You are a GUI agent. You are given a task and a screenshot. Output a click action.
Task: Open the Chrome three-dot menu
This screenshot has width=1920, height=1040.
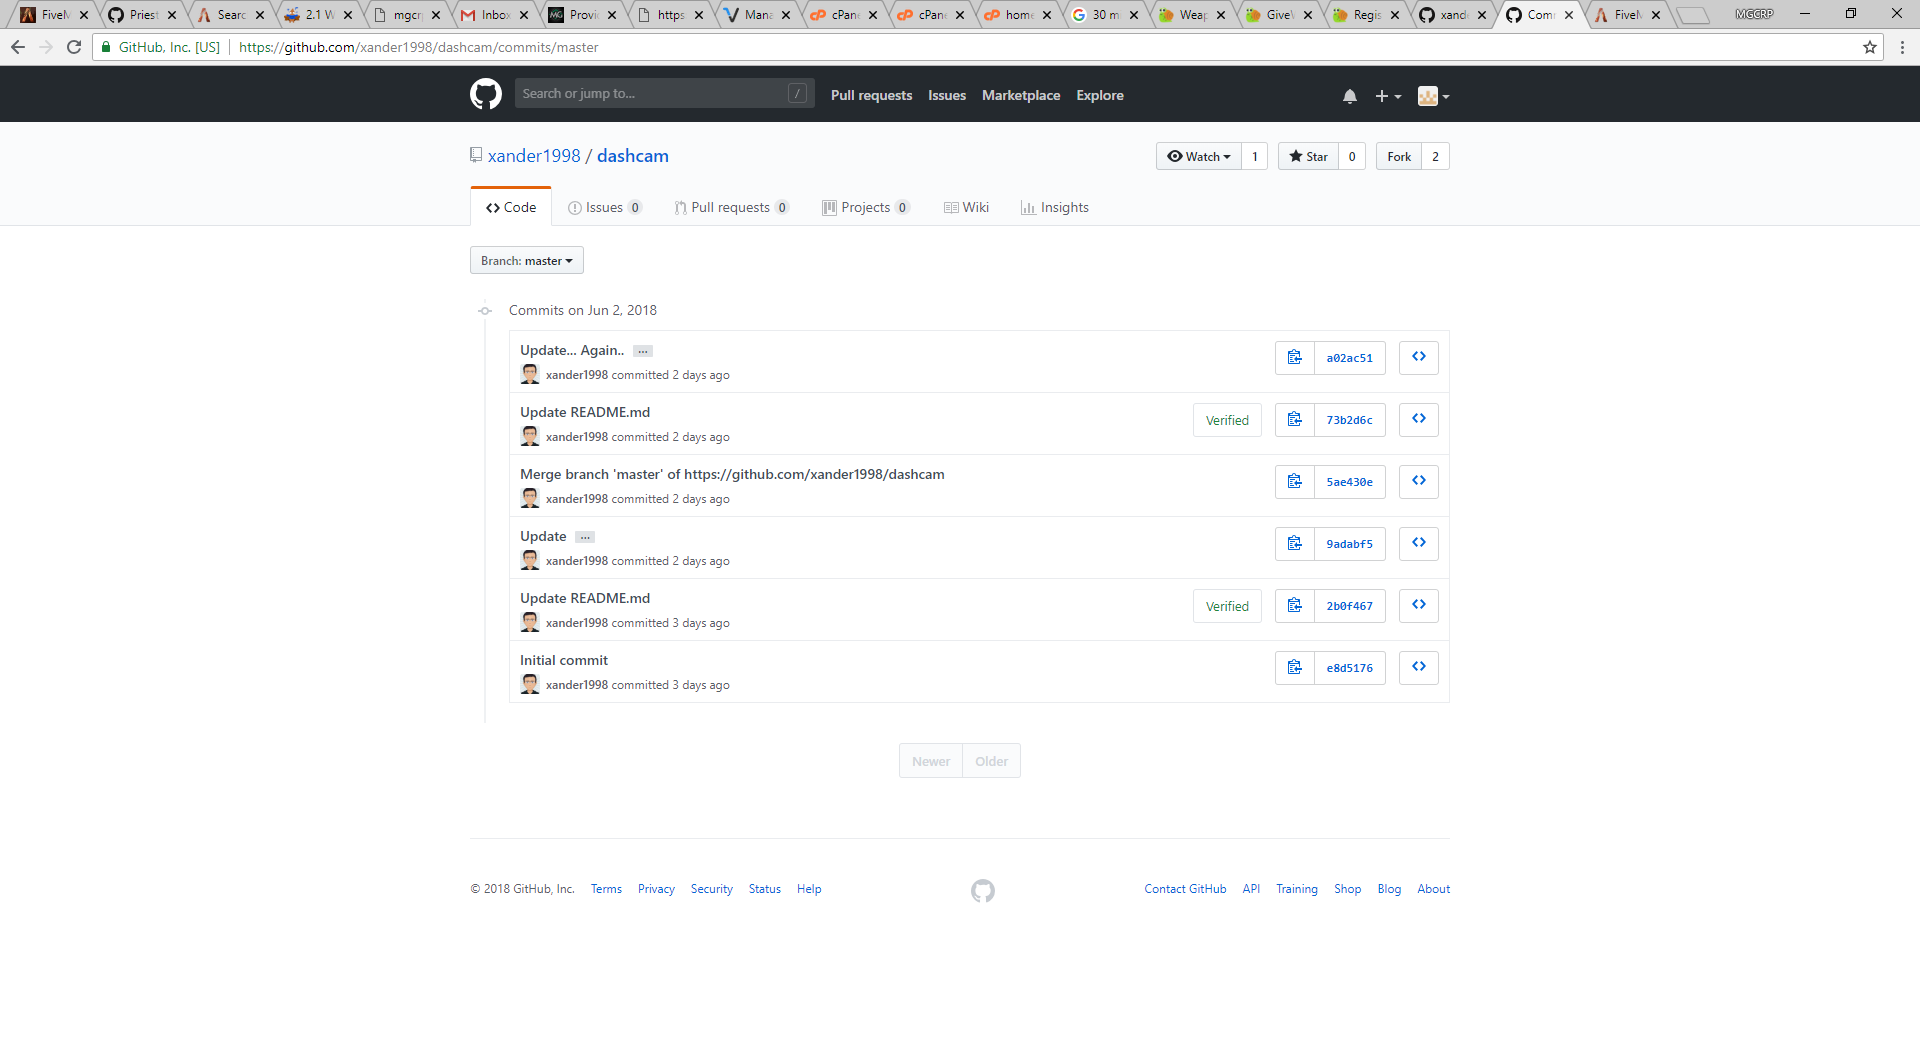[x=1902, y=47]
